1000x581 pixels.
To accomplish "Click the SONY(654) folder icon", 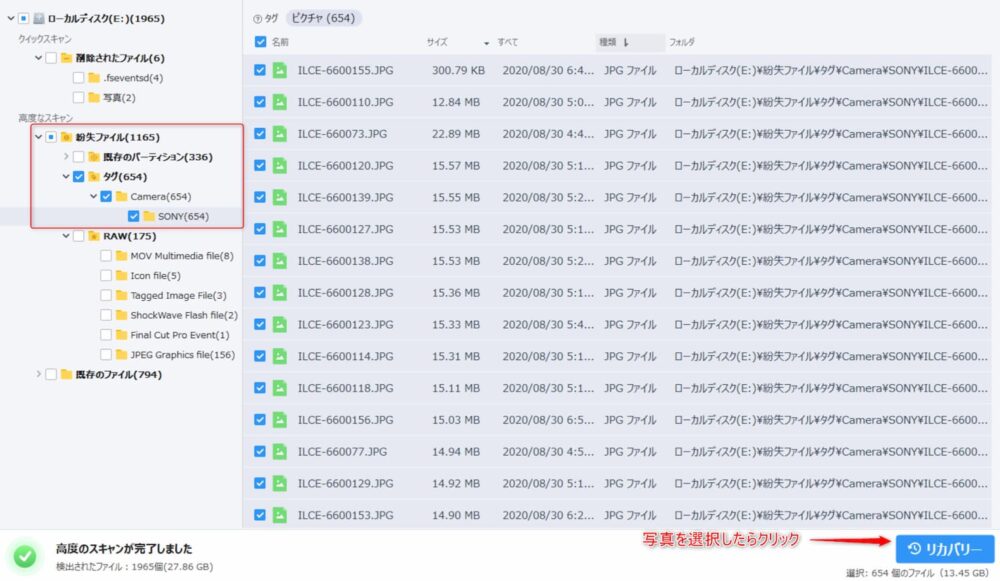I will click(x=149, y=216).
